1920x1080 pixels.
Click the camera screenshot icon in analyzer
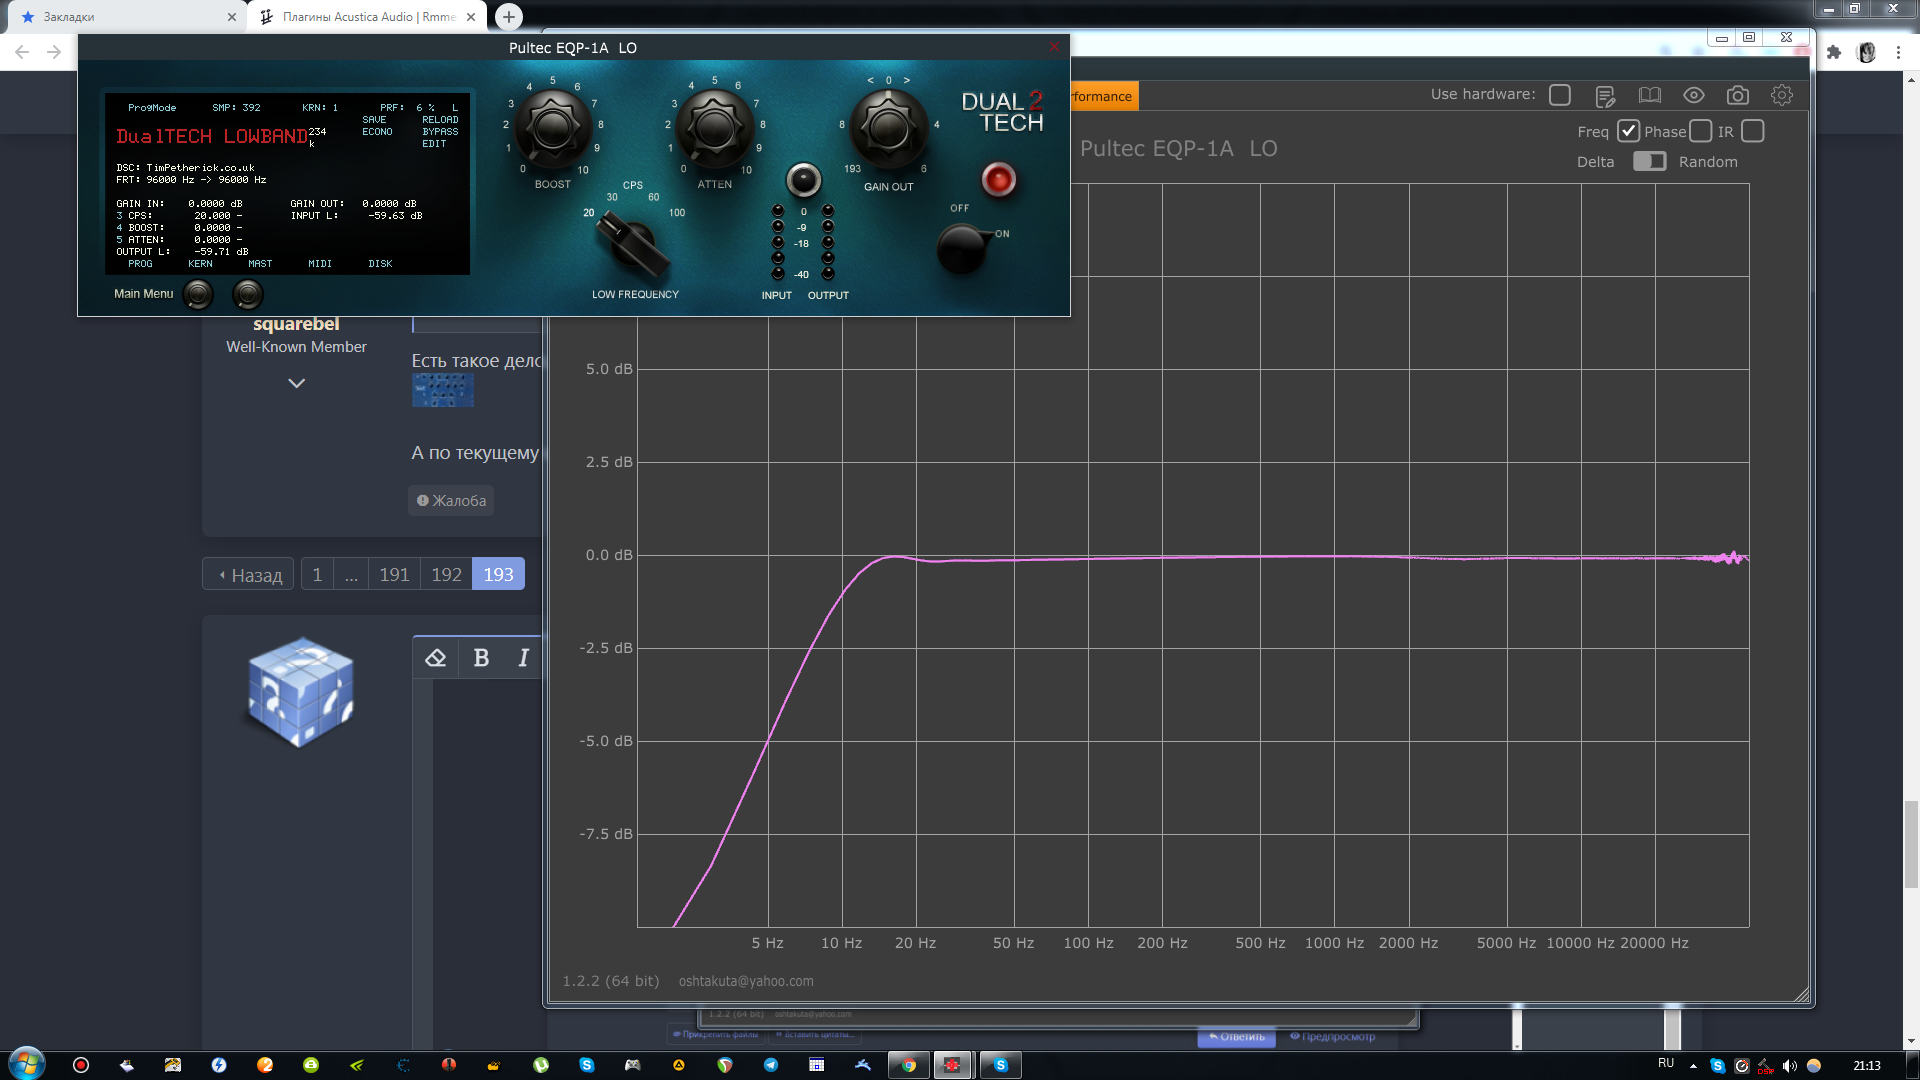(x=1737, y=95)
